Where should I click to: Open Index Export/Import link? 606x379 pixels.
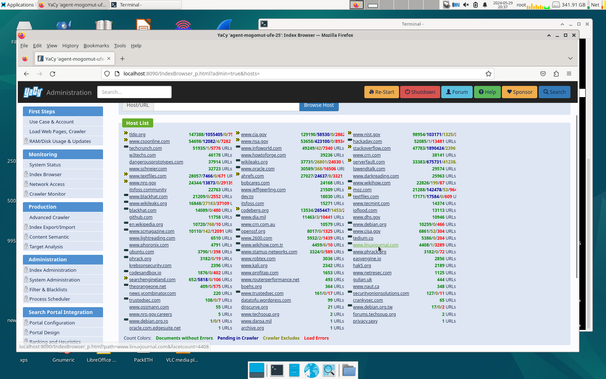pyautogui.click(x=52, y=227)
